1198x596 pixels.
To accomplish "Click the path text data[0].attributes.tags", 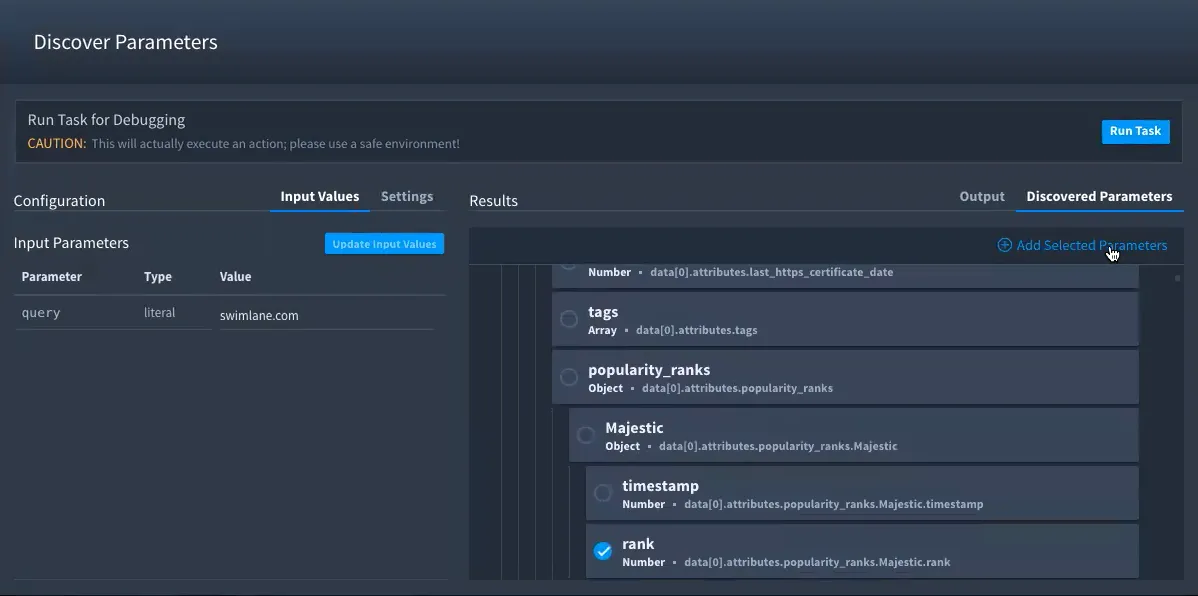I will pyautogui.click(x=697, y=330).
